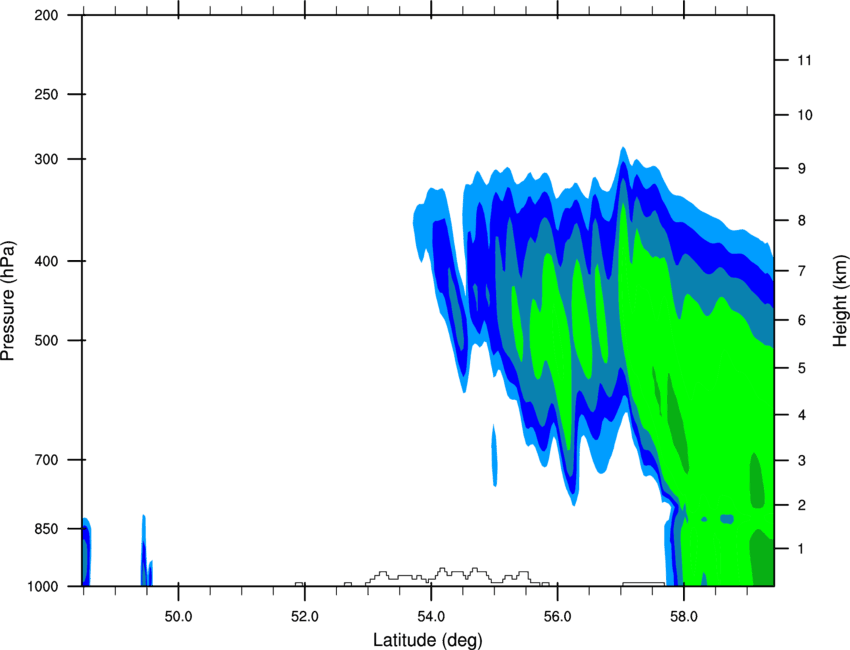Click the 1000 pressure tick label
The image size is (850, 650).
[x=43, y=587]
